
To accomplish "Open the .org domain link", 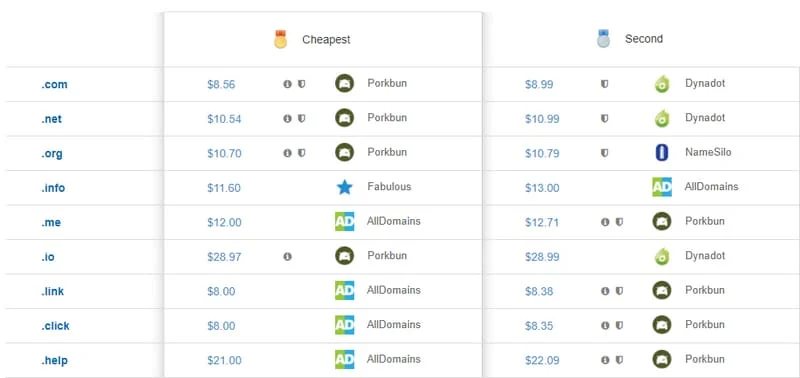I will pos(52,154).
